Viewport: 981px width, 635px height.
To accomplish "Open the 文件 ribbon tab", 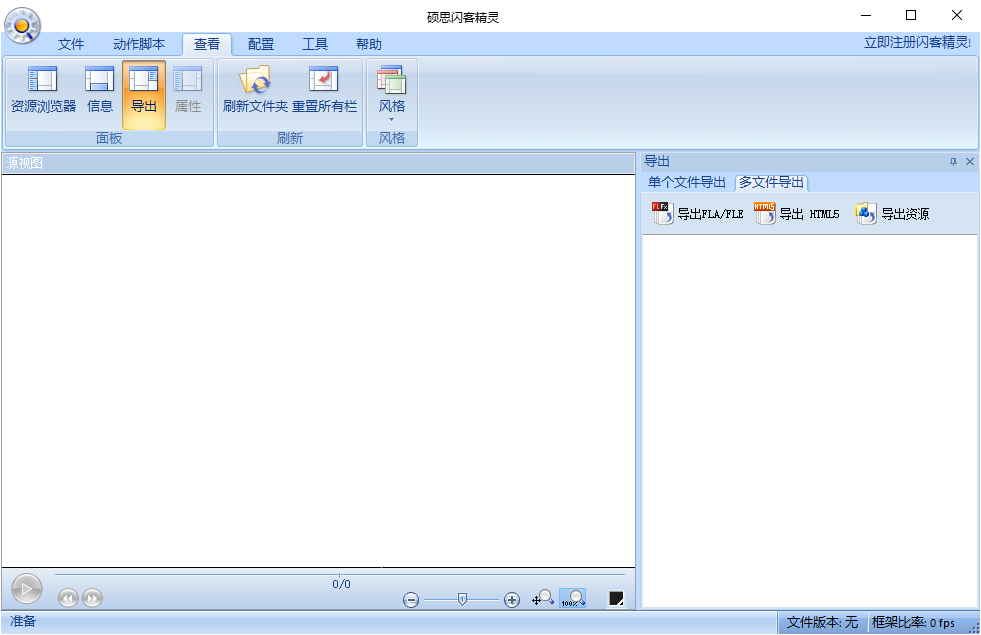I will (x=71, y=44).
